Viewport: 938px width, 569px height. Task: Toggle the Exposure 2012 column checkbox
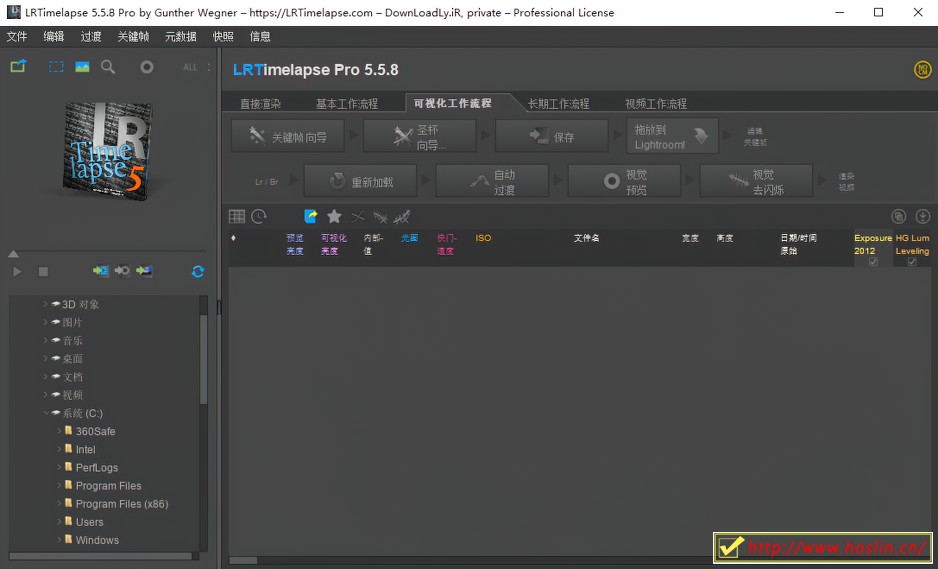coord(873,261)
